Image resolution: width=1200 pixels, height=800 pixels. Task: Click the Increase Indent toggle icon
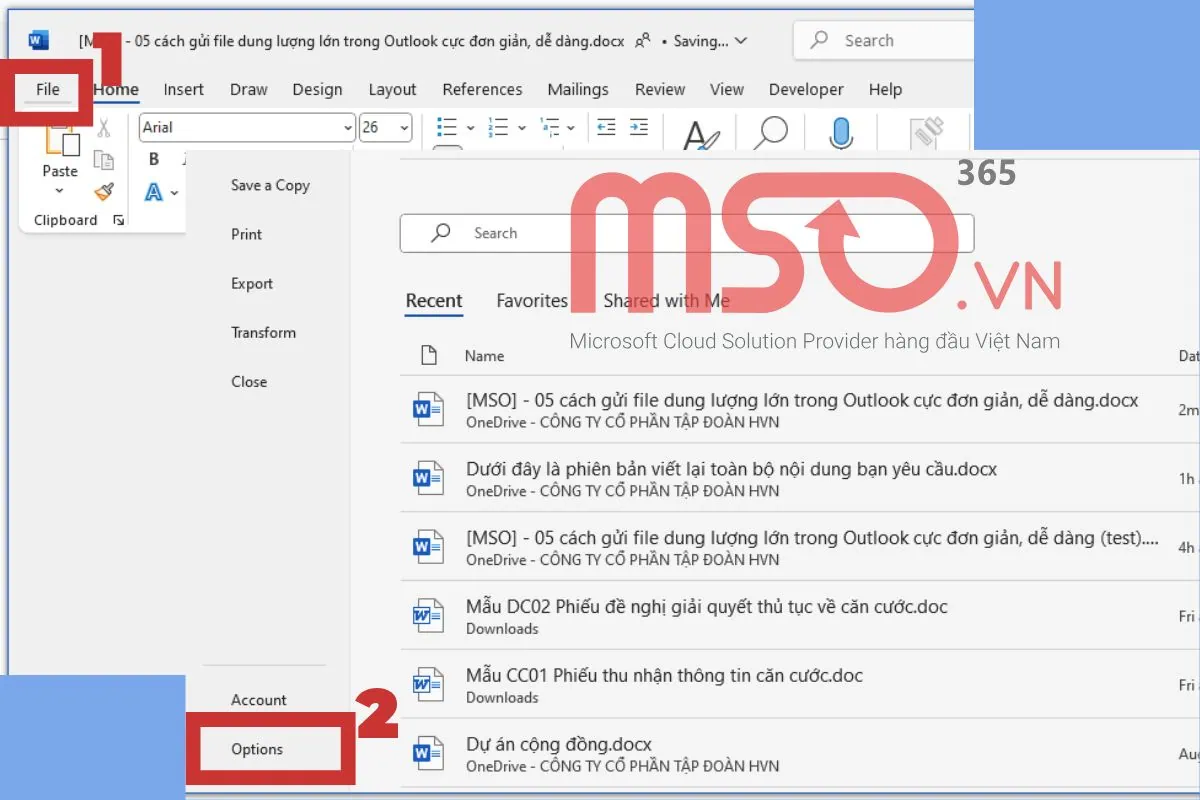coord(640,127)
